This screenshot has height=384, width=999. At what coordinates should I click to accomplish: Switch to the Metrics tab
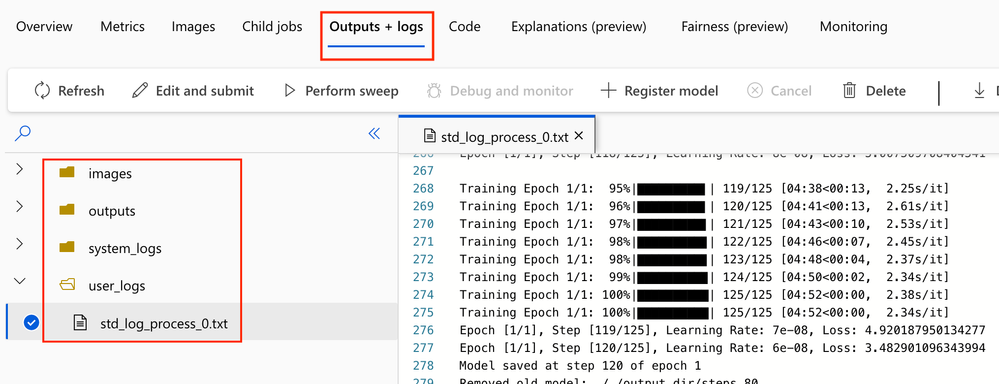[x=122, y=27]
